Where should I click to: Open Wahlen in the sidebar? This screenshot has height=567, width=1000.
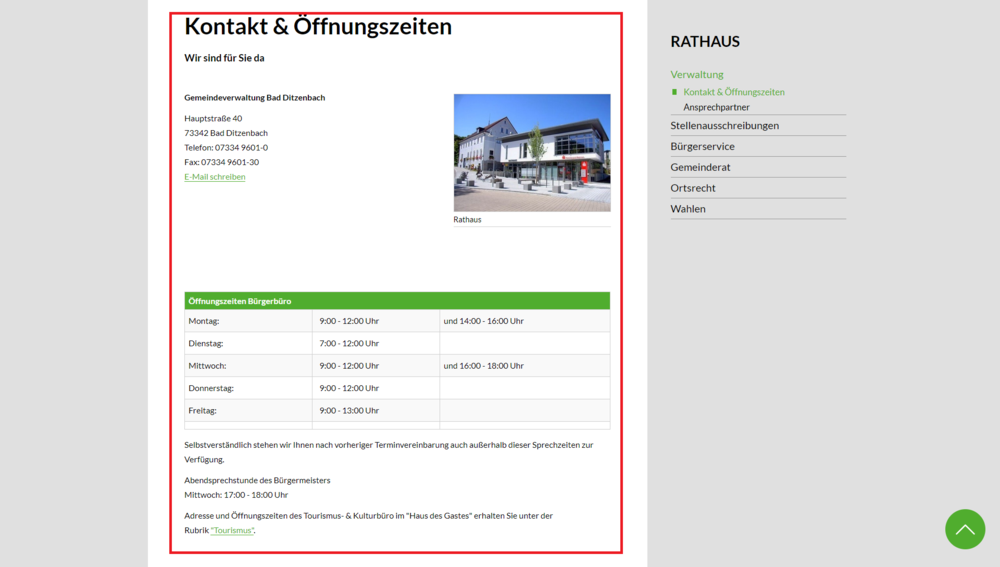coord(688,209)
